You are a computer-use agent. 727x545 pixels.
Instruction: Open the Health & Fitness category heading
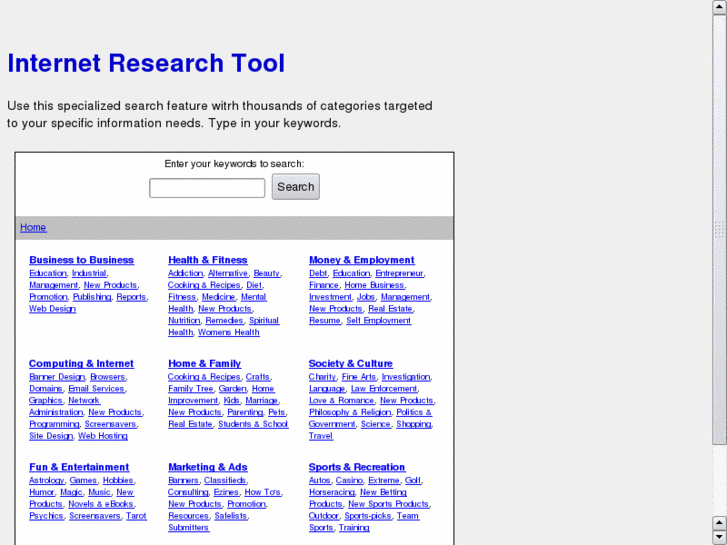[x=208, y=260]
